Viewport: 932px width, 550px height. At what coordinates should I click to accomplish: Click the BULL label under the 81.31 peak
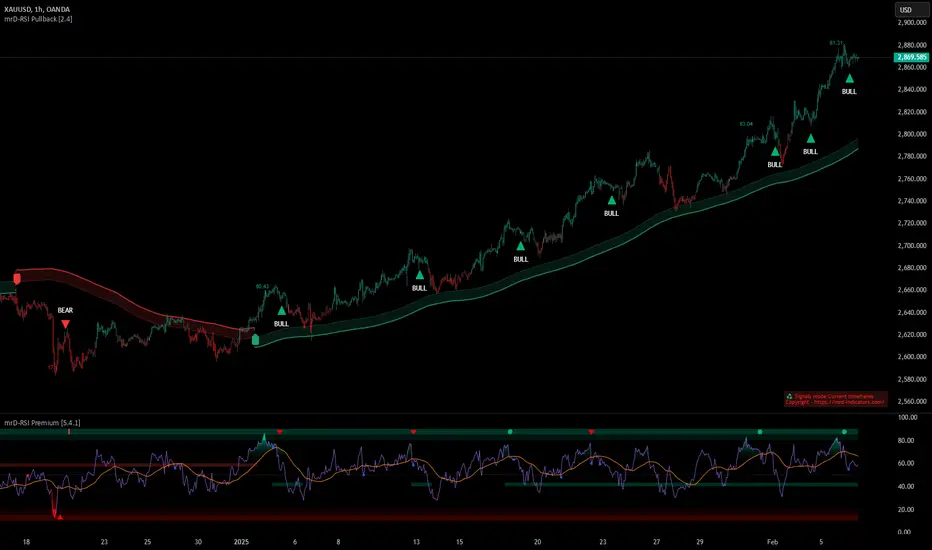(x=849, y=92)
